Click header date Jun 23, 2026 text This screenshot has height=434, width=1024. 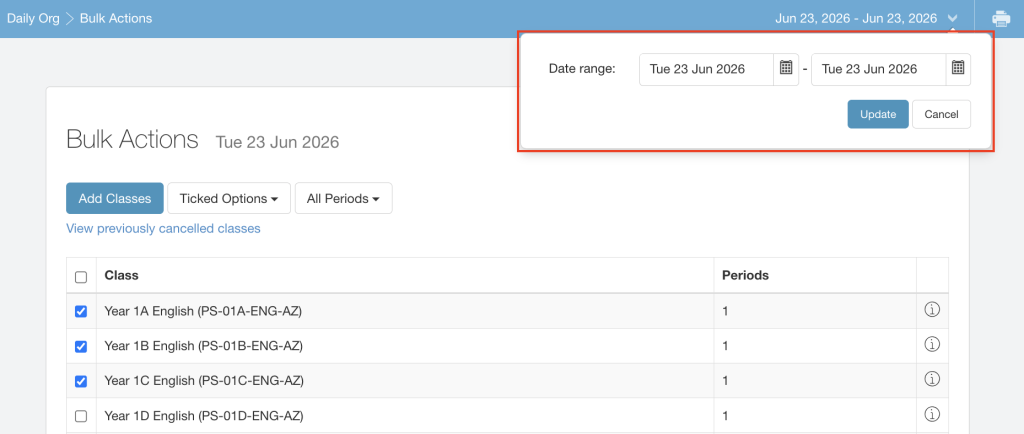point(856,18)
